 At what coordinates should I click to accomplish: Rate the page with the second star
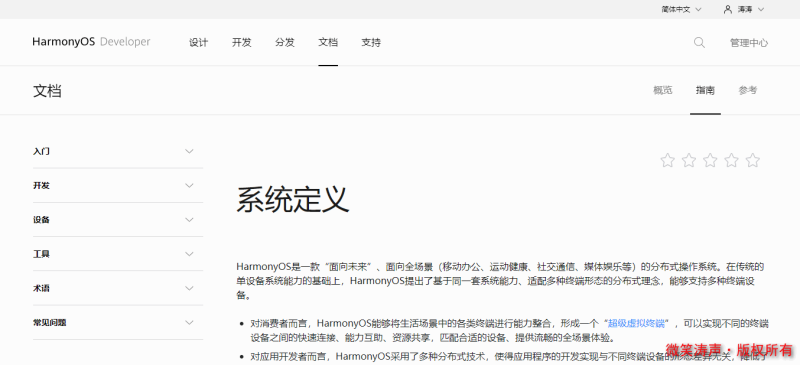689,160
